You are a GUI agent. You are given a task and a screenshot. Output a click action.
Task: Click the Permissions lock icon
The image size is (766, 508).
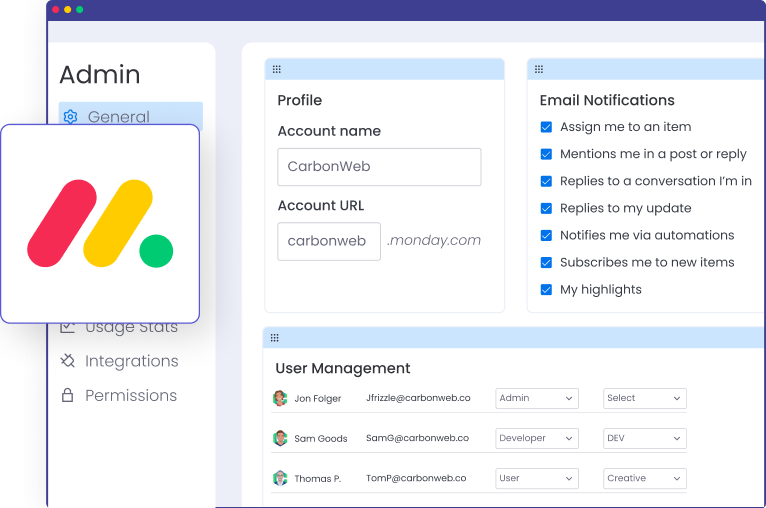click(68, 396)
